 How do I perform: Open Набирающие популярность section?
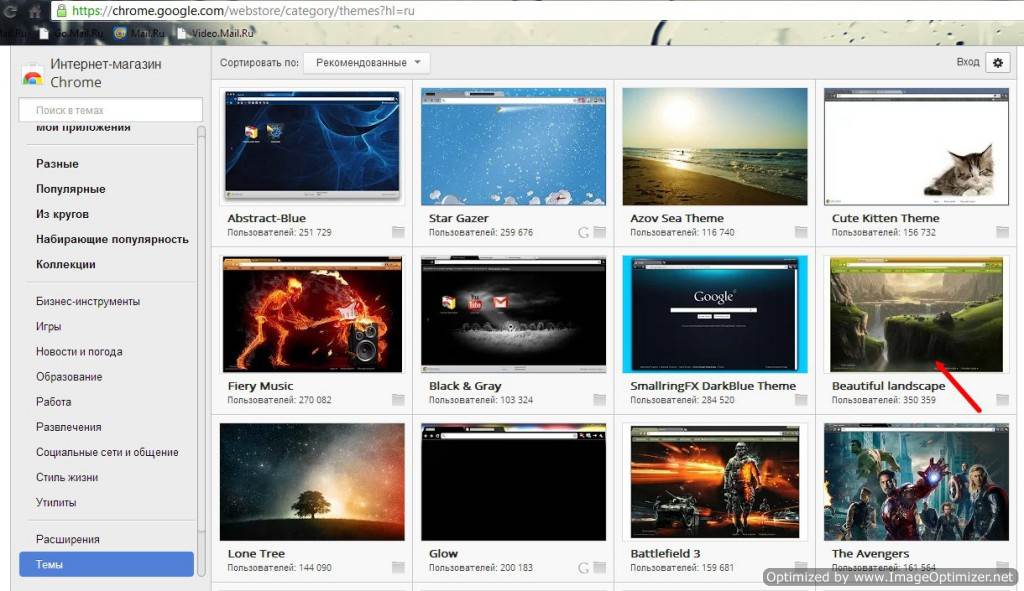(112, 239)
